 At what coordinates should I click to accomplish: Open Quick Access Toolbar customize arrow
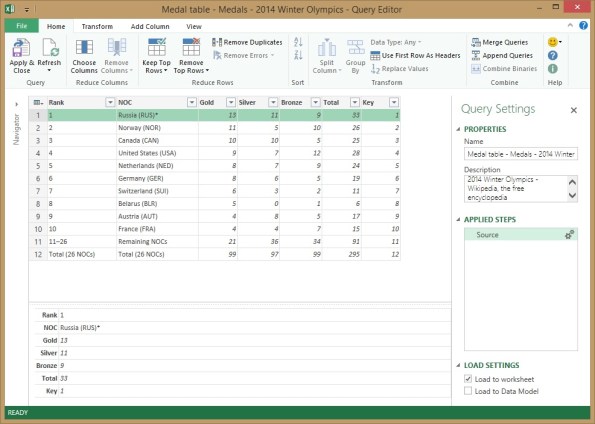click(27, 9)
